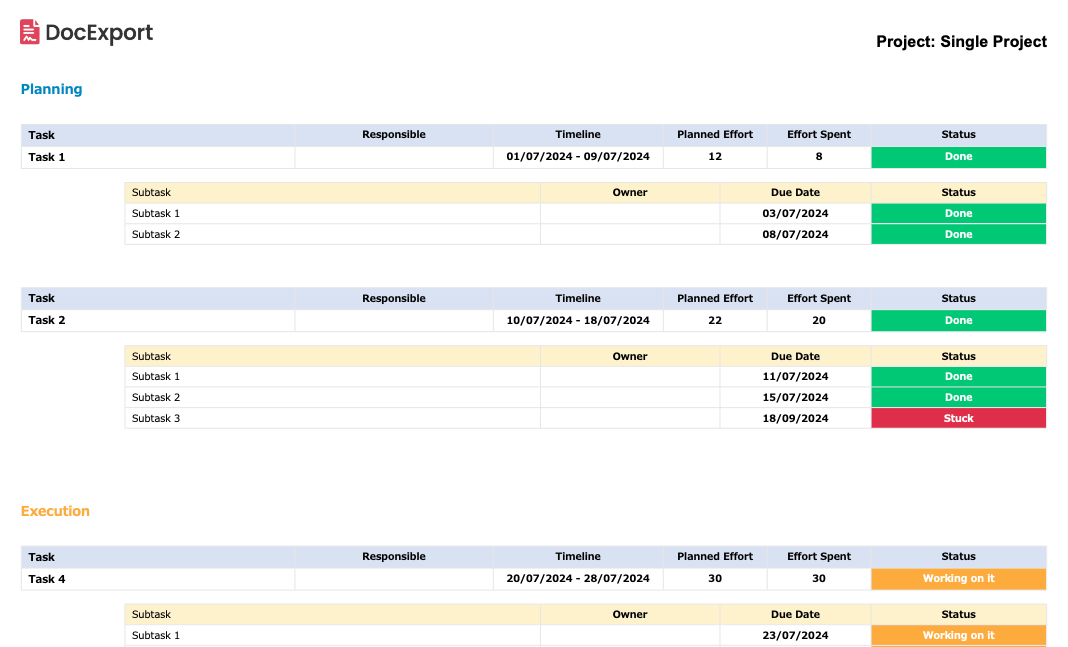Click Task 1 planned effort value 12
Screen dimensions: 1068x647
click(x=714, y=157)
